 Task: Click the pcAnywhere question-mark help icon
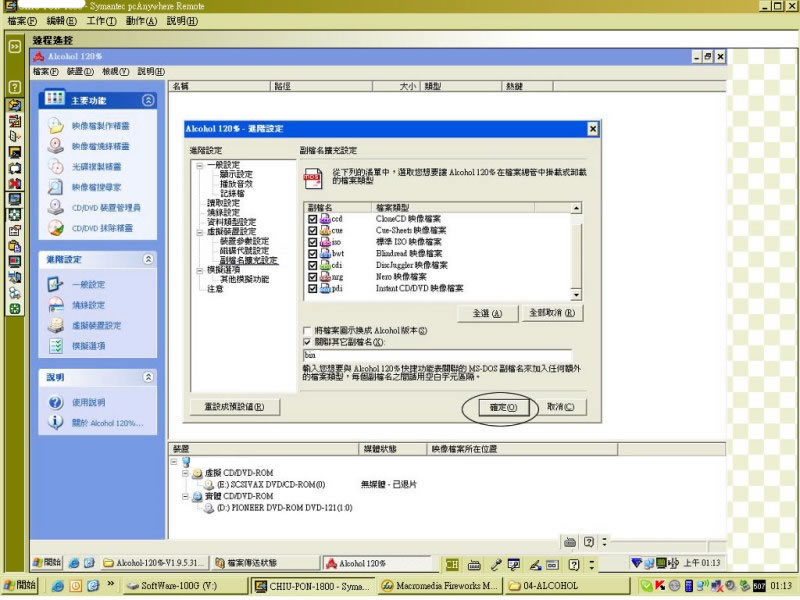tap(15, 87)
